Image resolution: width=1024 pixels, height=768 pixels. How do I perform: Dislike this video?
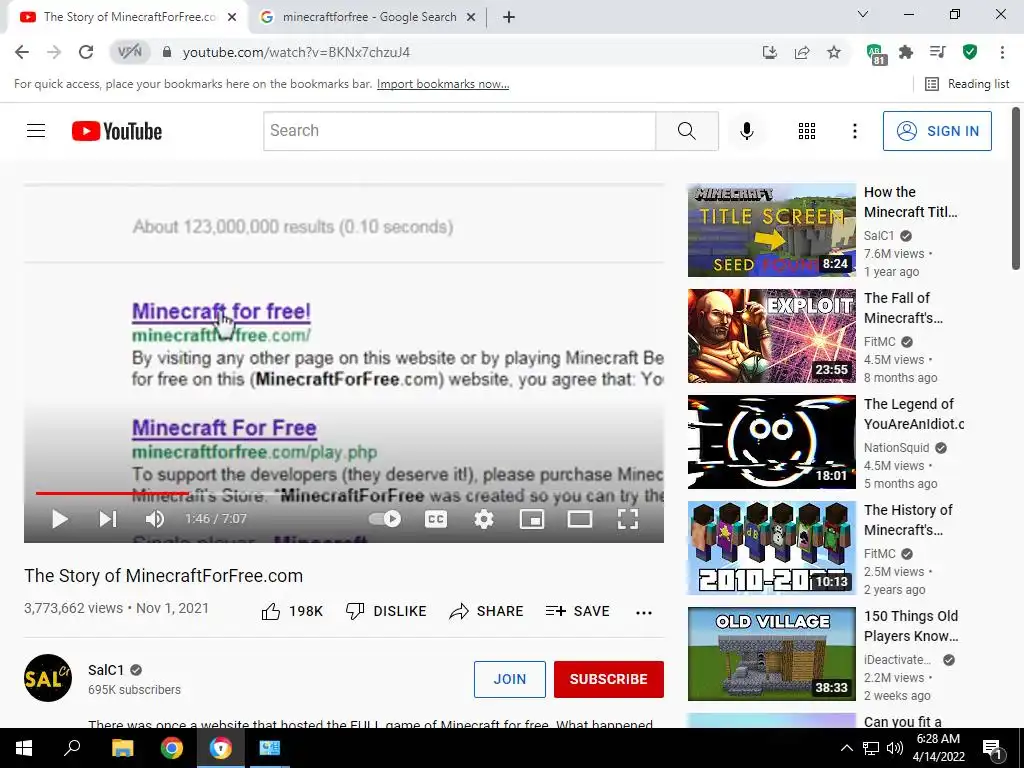386,611
